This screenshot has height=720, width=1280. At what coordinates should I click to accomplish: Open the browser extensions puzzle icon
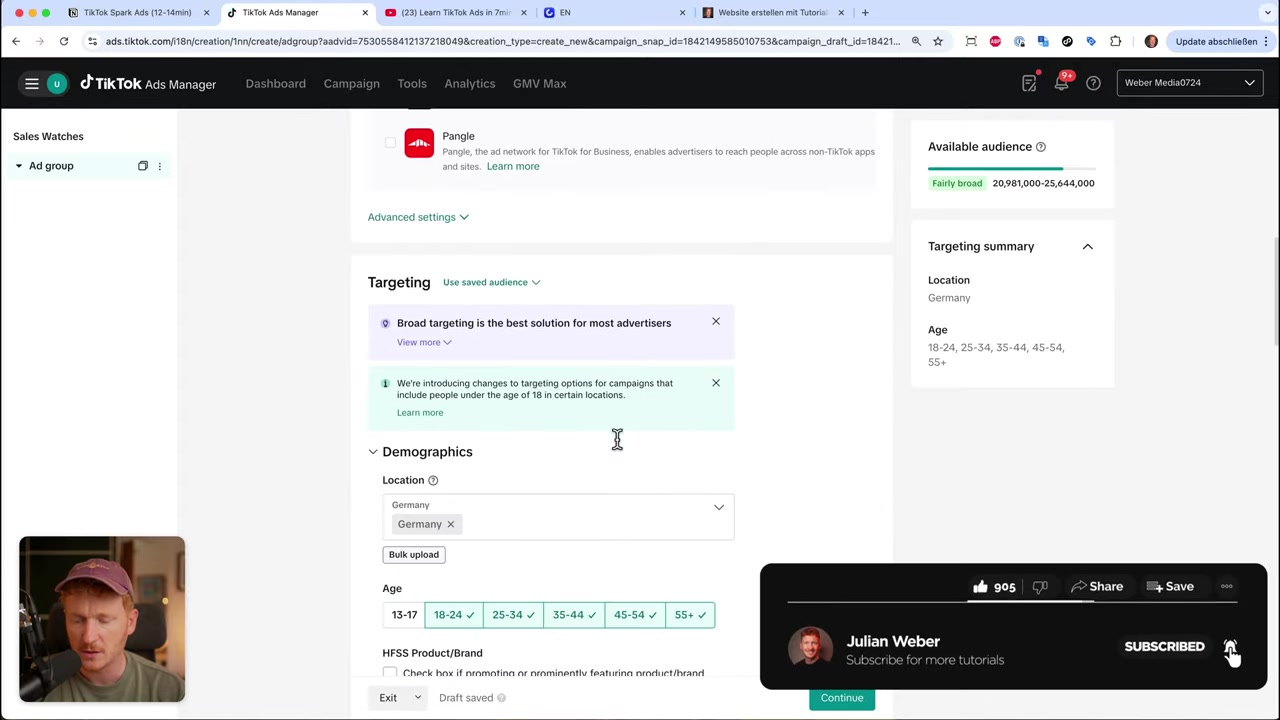[x=1116, y=41]
